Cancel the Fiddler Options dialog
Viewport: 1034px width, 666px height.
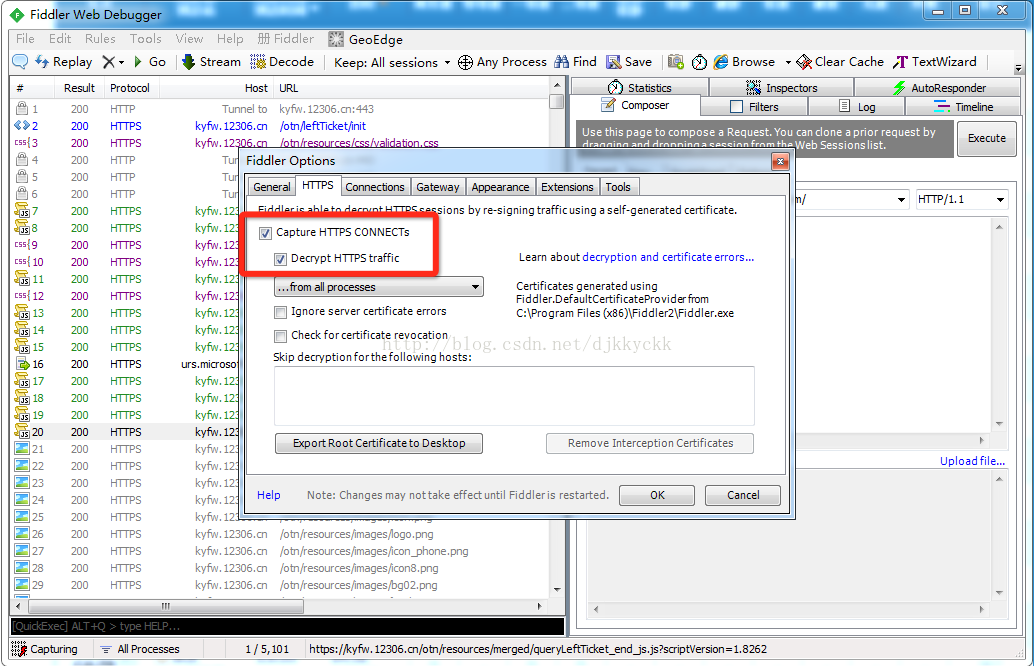click(743, 495)
